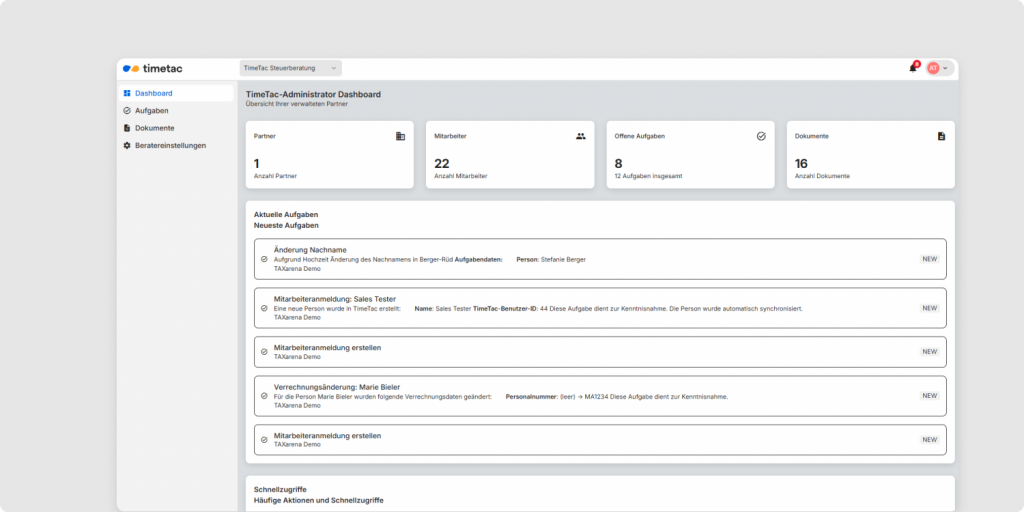Open the Mitarbeiteranmeldung: Sales Tester task title
Viewport: 1024px width, 512px height.
pos(335,299)
